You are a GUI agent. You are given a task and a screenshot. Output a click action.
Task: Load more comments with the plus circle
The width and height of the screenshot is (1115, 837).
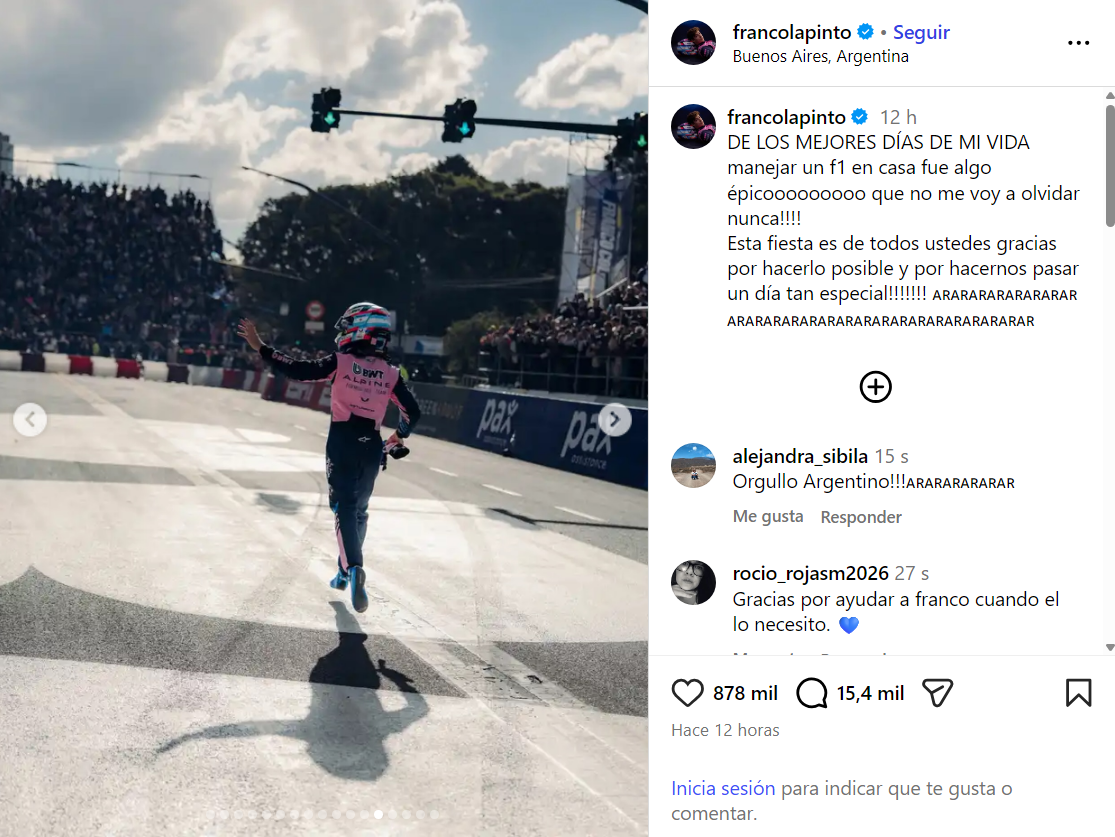875,387
